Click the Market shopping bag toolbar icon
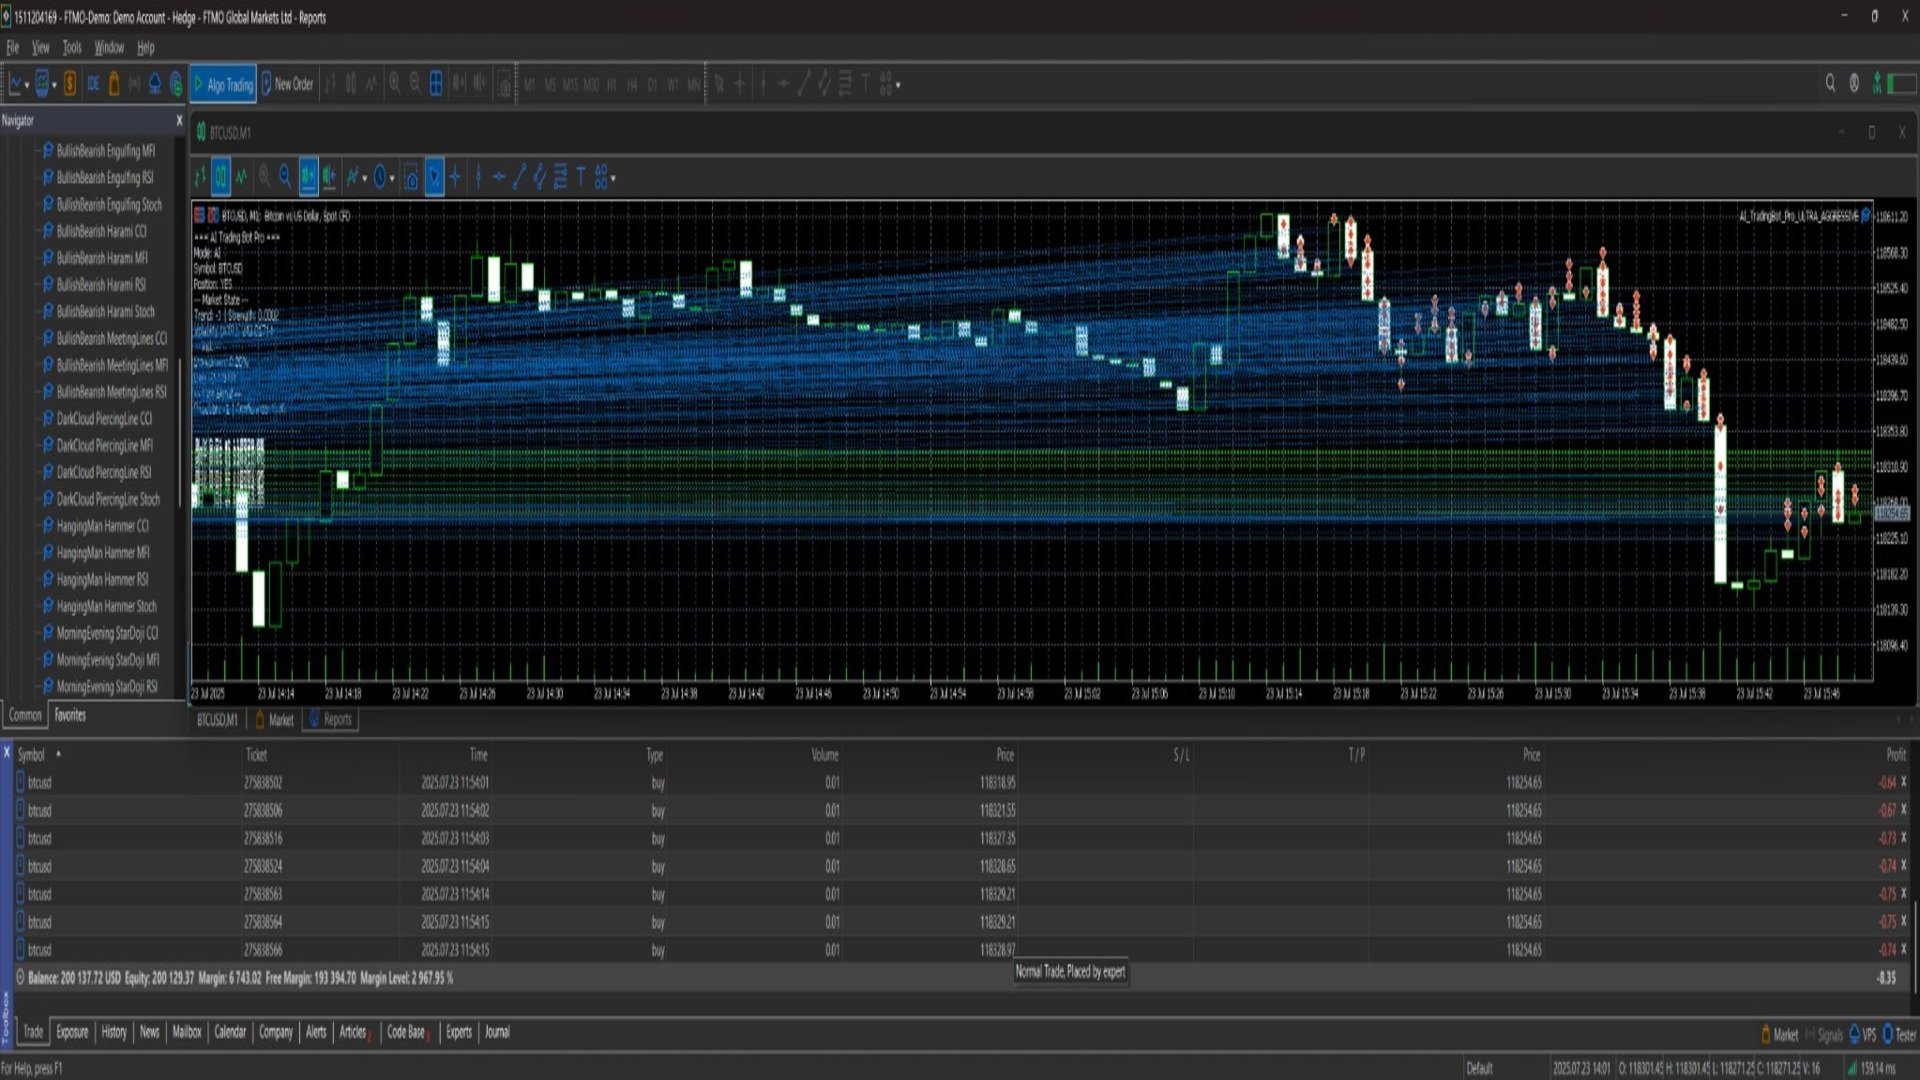Viewport: 1920px width, 1080px height. (x=114, y=85)
